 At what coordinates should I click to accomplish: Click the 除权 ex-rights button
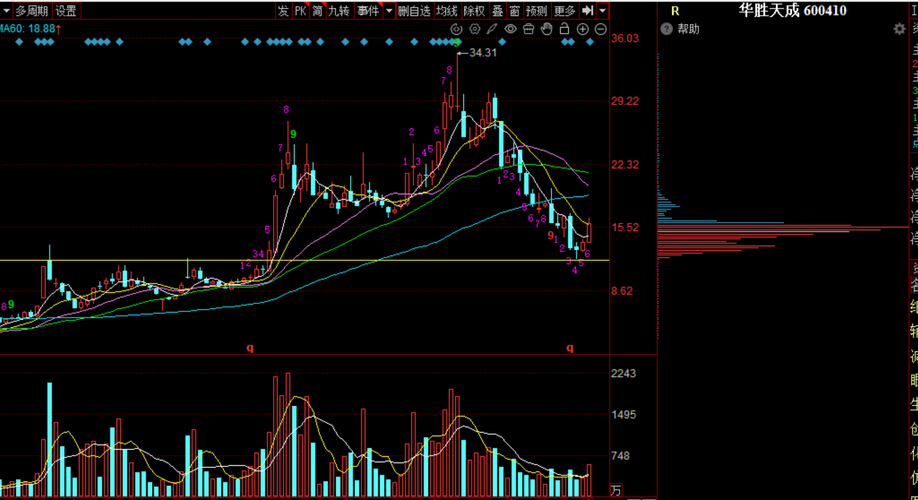pyautogui.click(x=474, y=11)
